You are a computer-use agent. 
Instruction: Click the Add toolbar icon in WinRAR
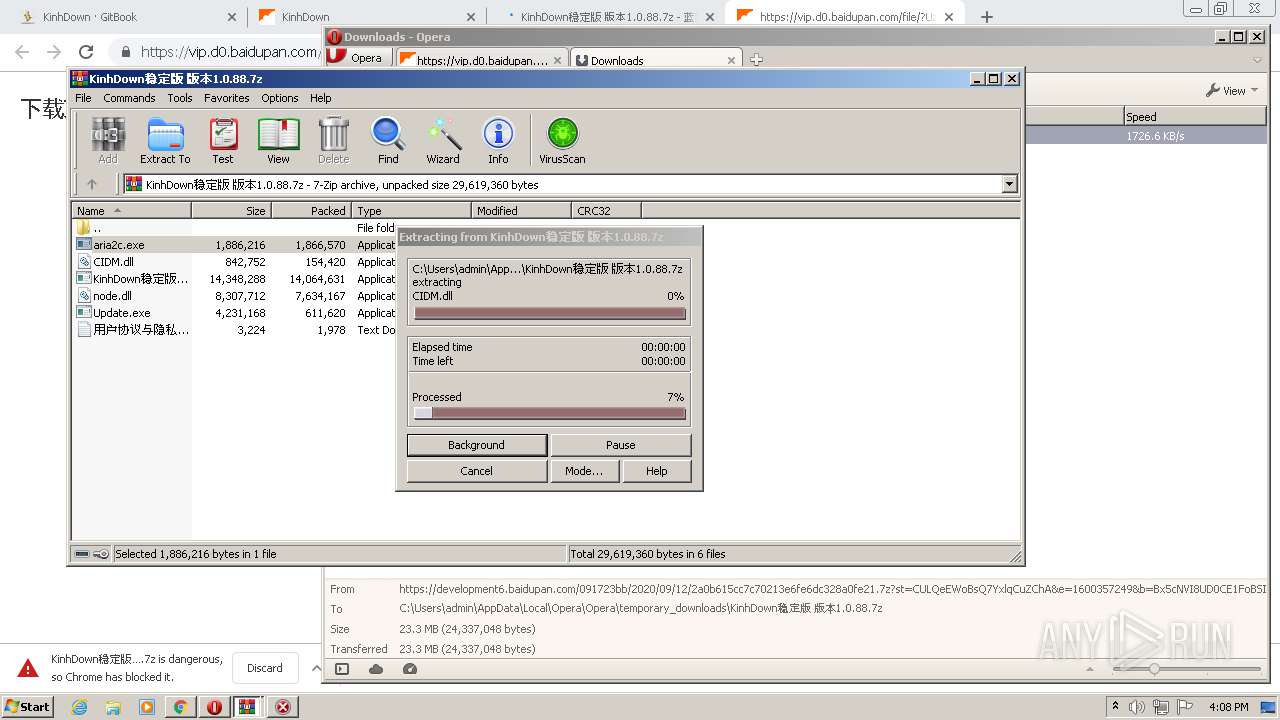108,140
